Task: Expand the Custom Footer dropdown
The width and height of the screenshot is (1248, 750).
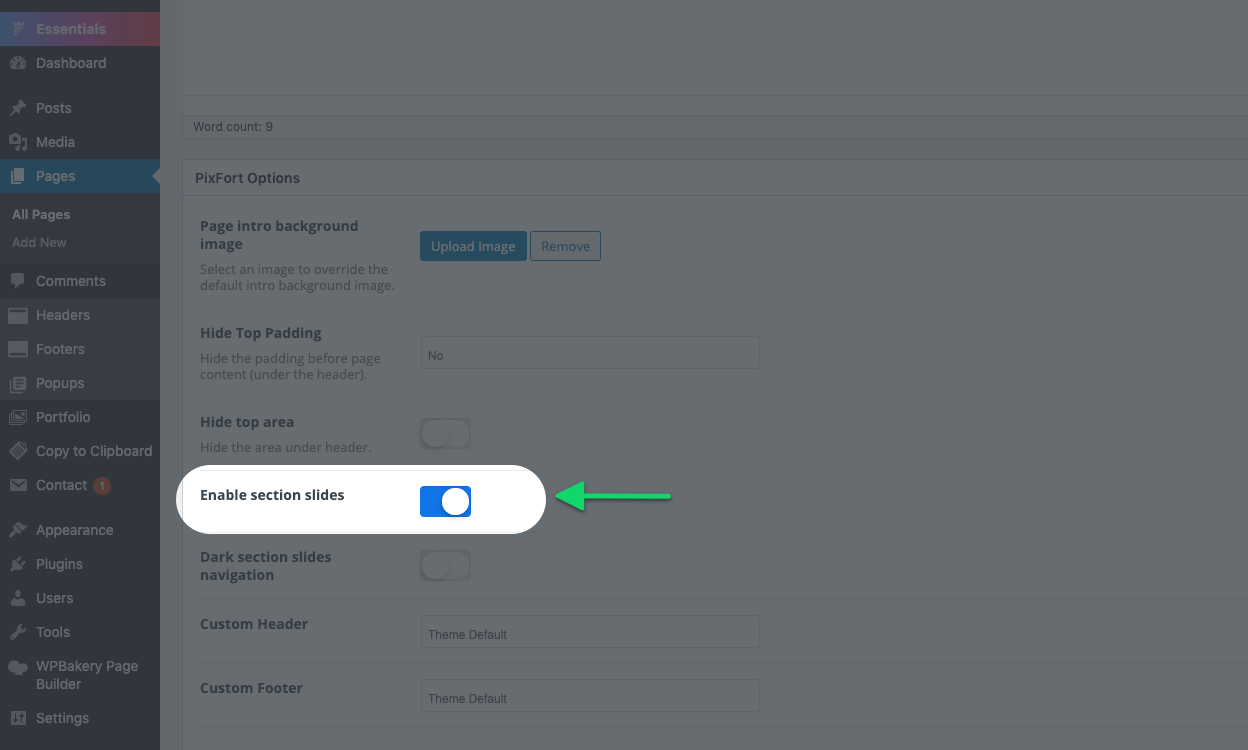Action: point(590,696)
